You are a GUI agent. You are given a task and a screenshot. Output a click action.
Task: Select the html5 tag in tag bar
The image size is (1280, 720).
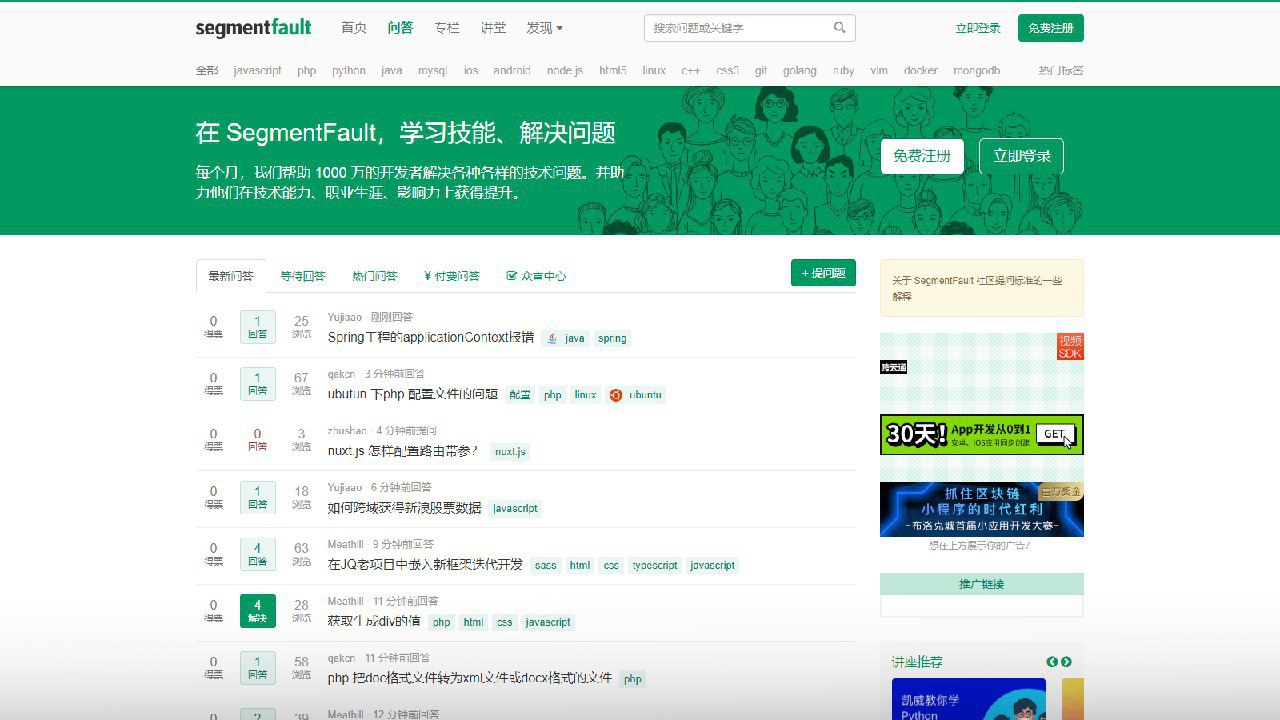[x=613, y=71]
